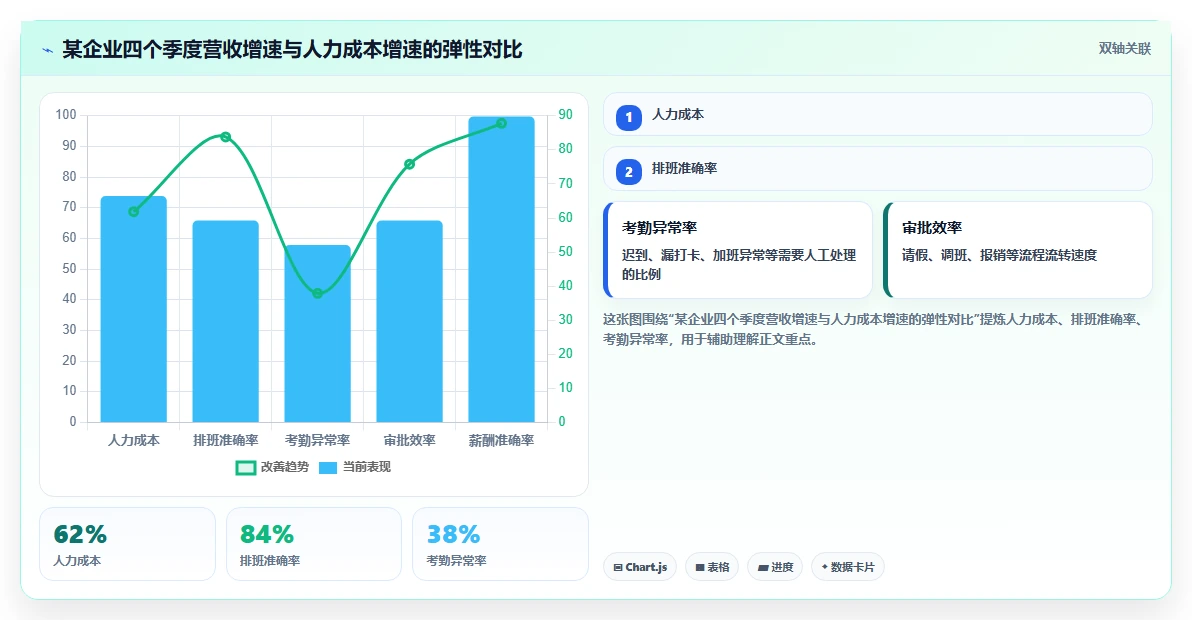
Task: Click left axis value 100
Action: [66, 115]
